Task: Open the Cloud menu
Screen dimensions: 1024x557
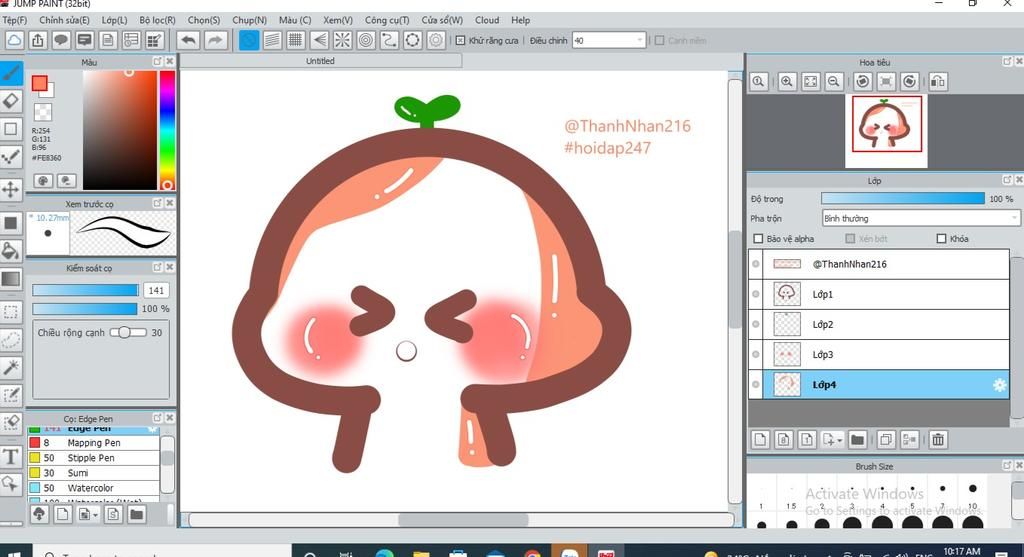Action: coord(487,20)
